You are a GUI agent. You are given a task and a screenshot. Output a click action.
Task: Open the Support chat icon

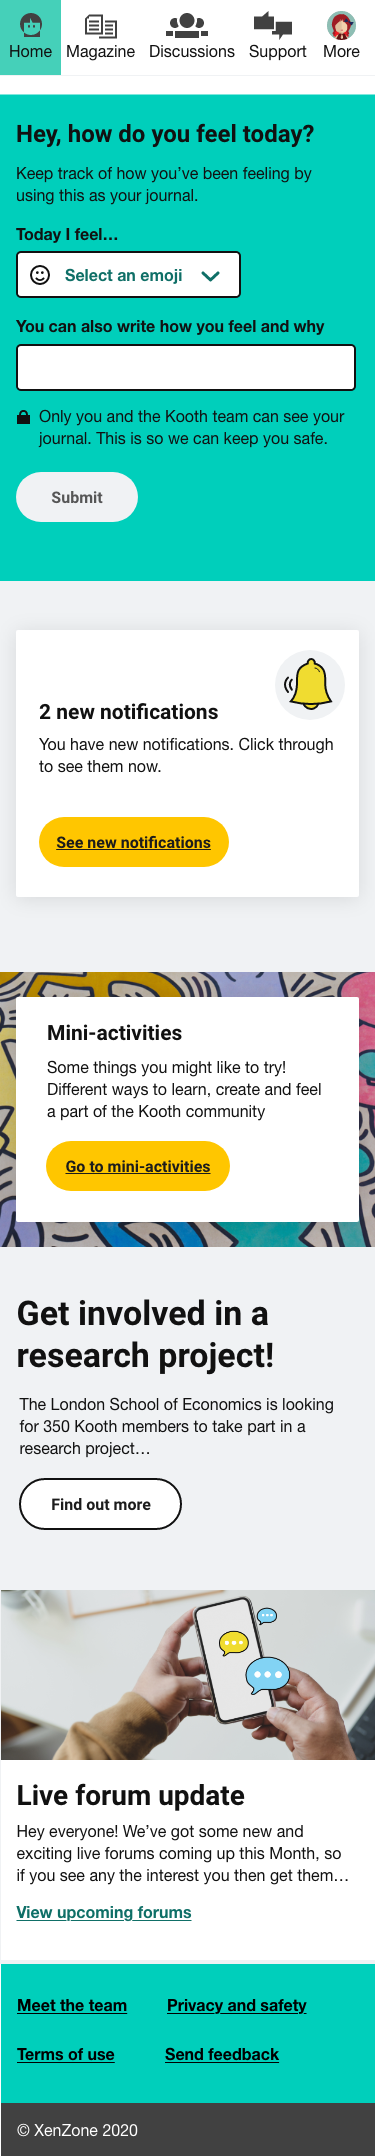tap(273, 24)
